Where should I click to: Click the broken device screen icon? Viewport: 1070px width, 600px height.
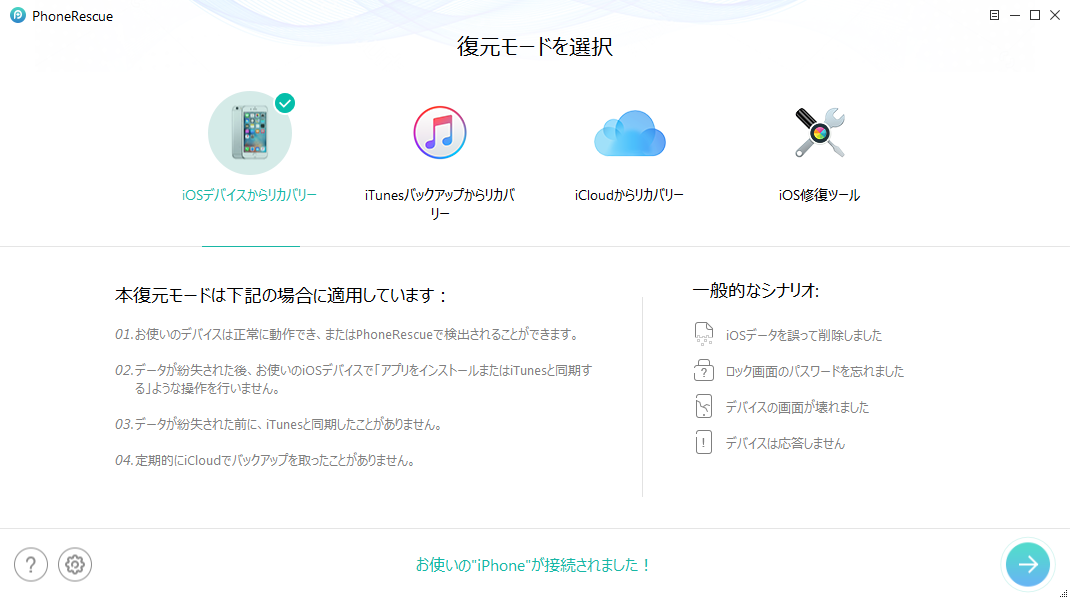704,406
